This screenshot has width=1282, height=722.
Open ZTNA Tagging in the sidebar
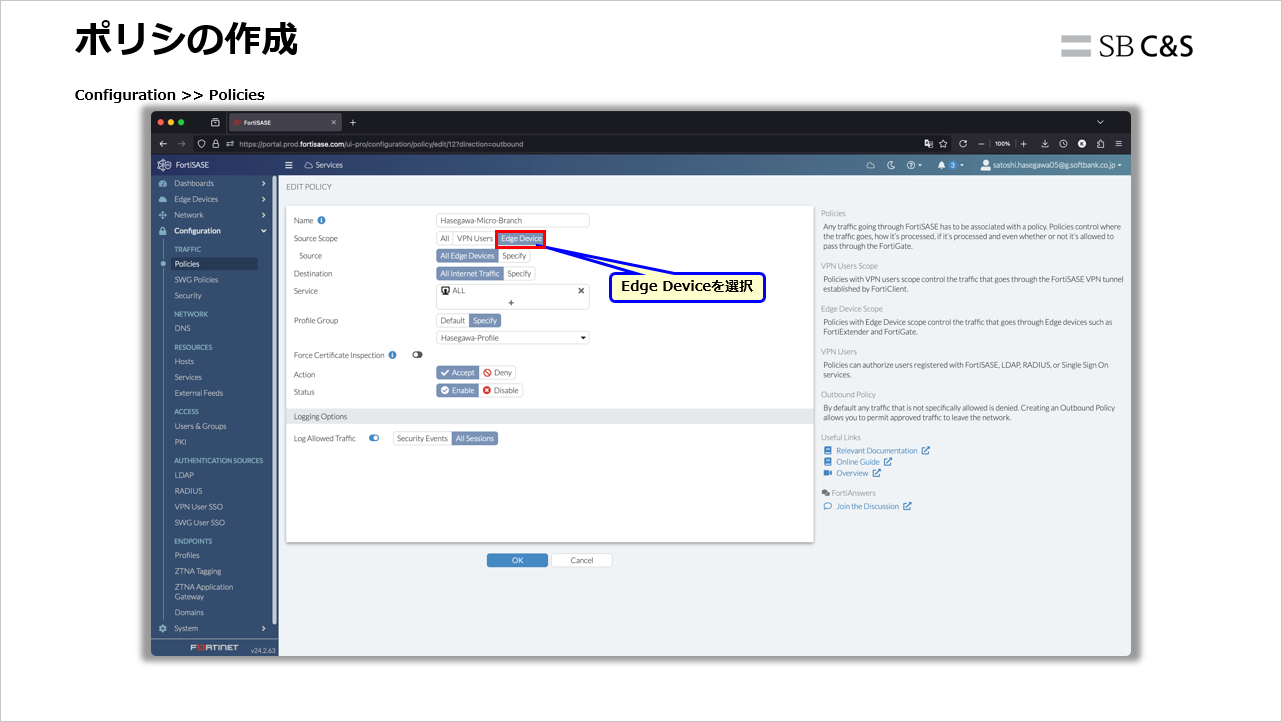coord(198,571)
